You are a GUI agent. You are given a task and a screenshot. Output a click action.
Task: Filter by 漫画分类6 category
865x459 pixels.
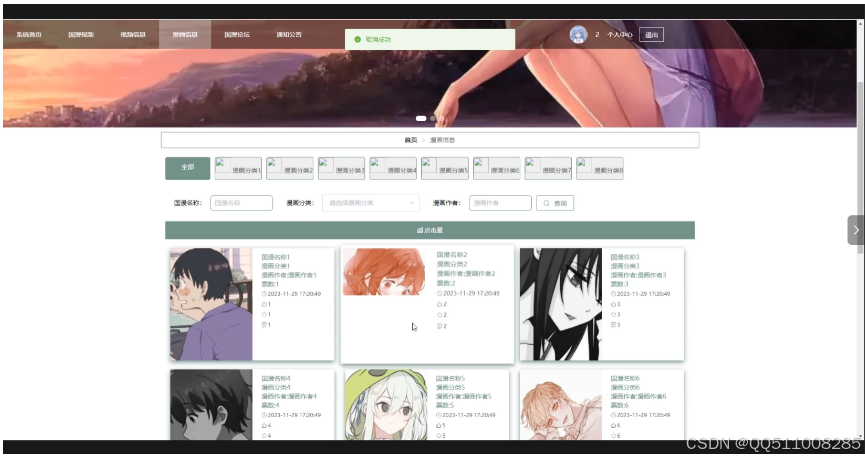496,168
